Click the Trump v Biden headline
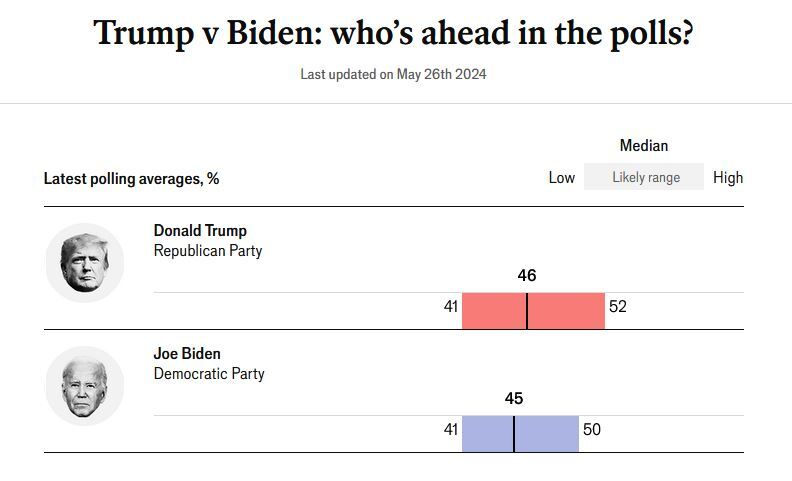The image size is (792, 481). [394, 33]
